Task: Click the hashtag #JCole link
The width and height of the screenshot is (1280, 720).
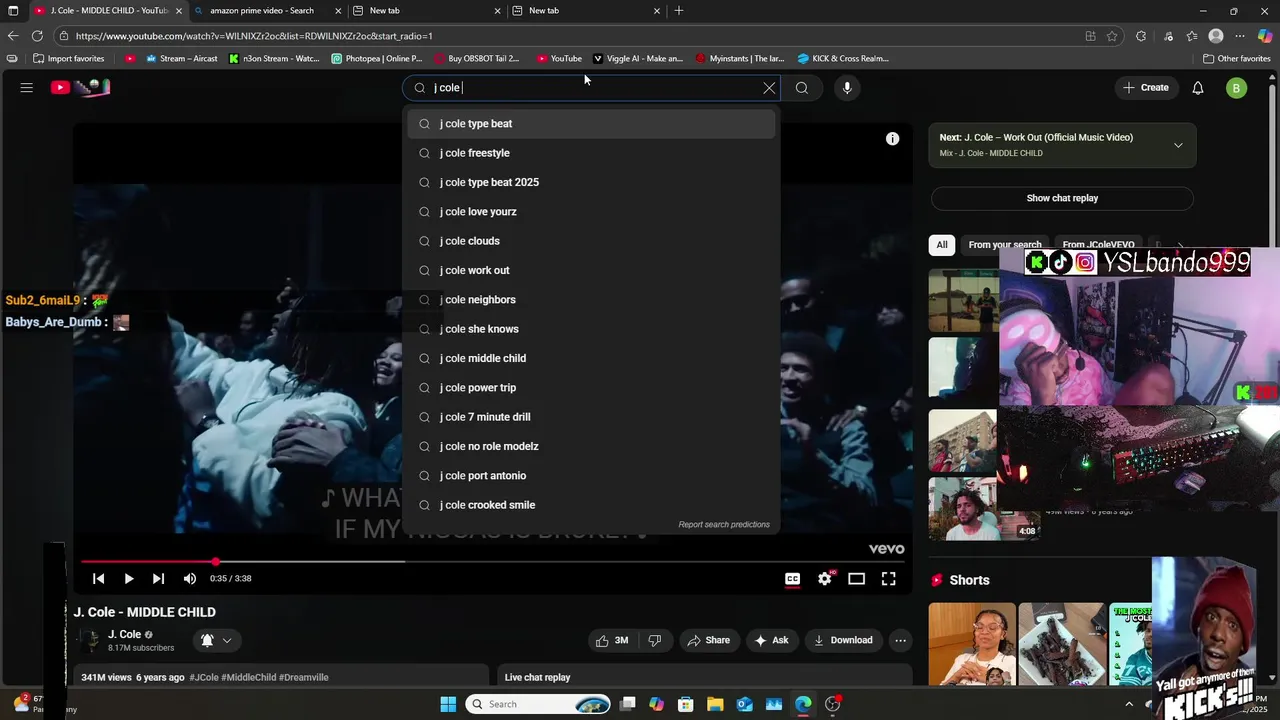Action: 203,678
